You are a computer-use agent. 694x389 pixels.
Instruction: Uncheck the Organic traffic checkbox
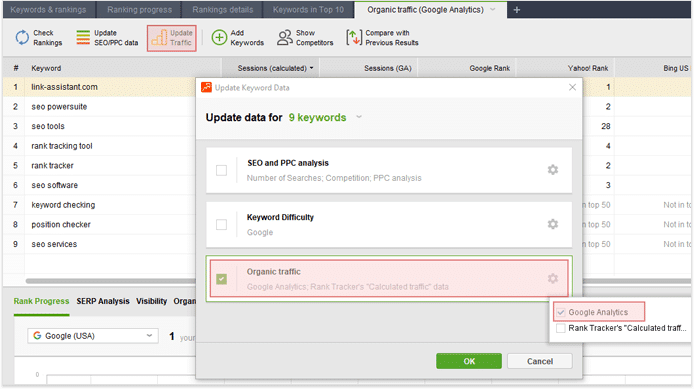coord(221,279)
